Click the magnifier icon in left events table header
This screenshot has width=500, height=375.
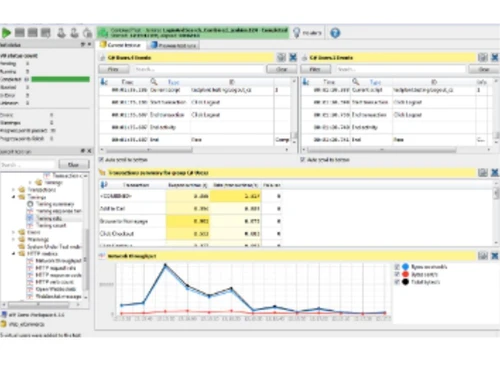point(154,82)
